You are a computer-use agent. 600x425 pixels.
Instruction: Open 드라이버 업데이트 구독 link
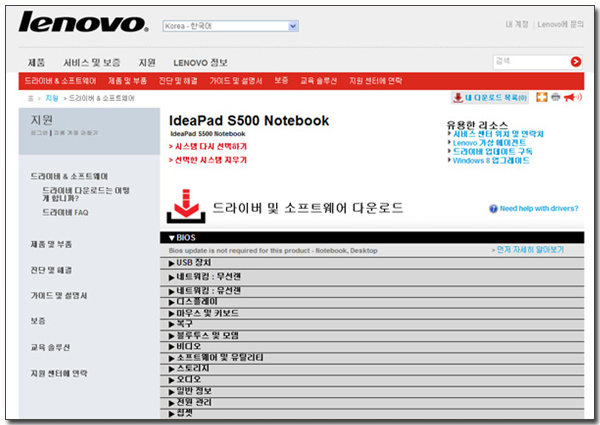click(x=492, y=151)
